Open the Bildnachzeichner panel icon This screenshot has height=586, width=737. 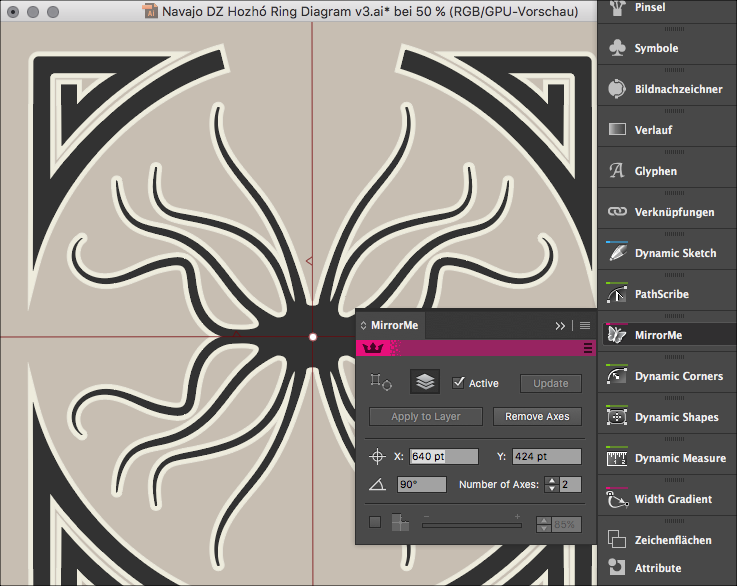[x=617, y=89]
